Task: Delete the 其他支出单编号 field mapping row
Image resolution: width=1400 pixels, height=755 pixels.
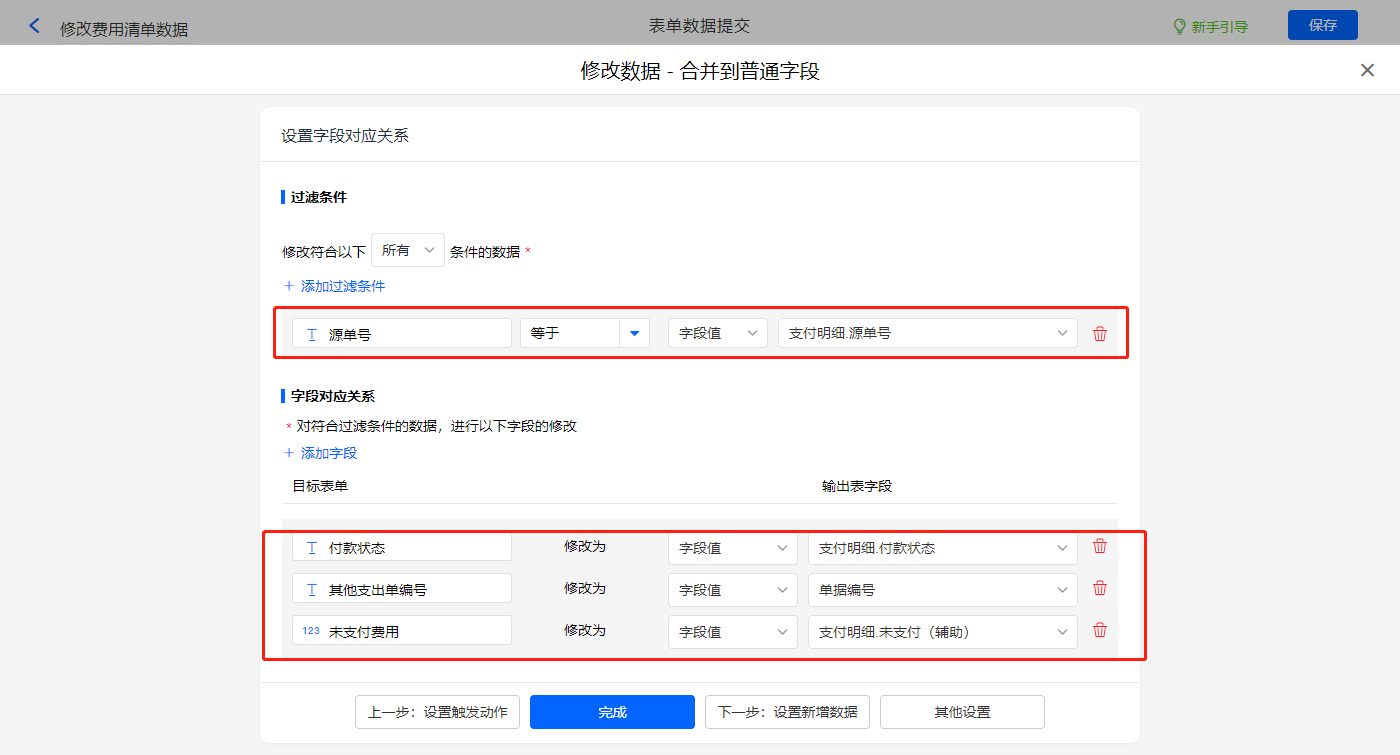Action: tap(1100, 588)
